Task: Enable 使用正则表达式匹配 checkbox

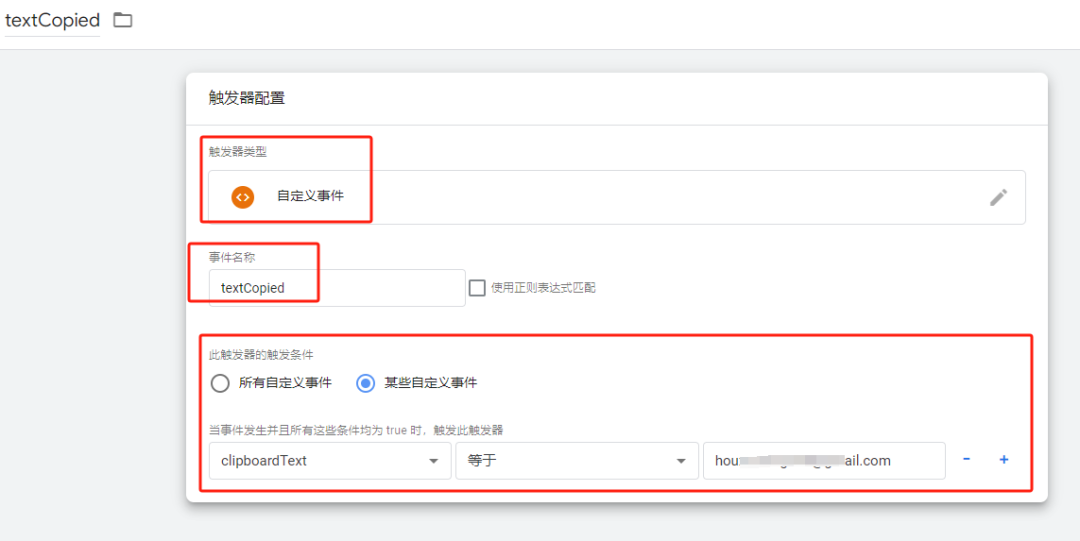Action: pos(477,287)
